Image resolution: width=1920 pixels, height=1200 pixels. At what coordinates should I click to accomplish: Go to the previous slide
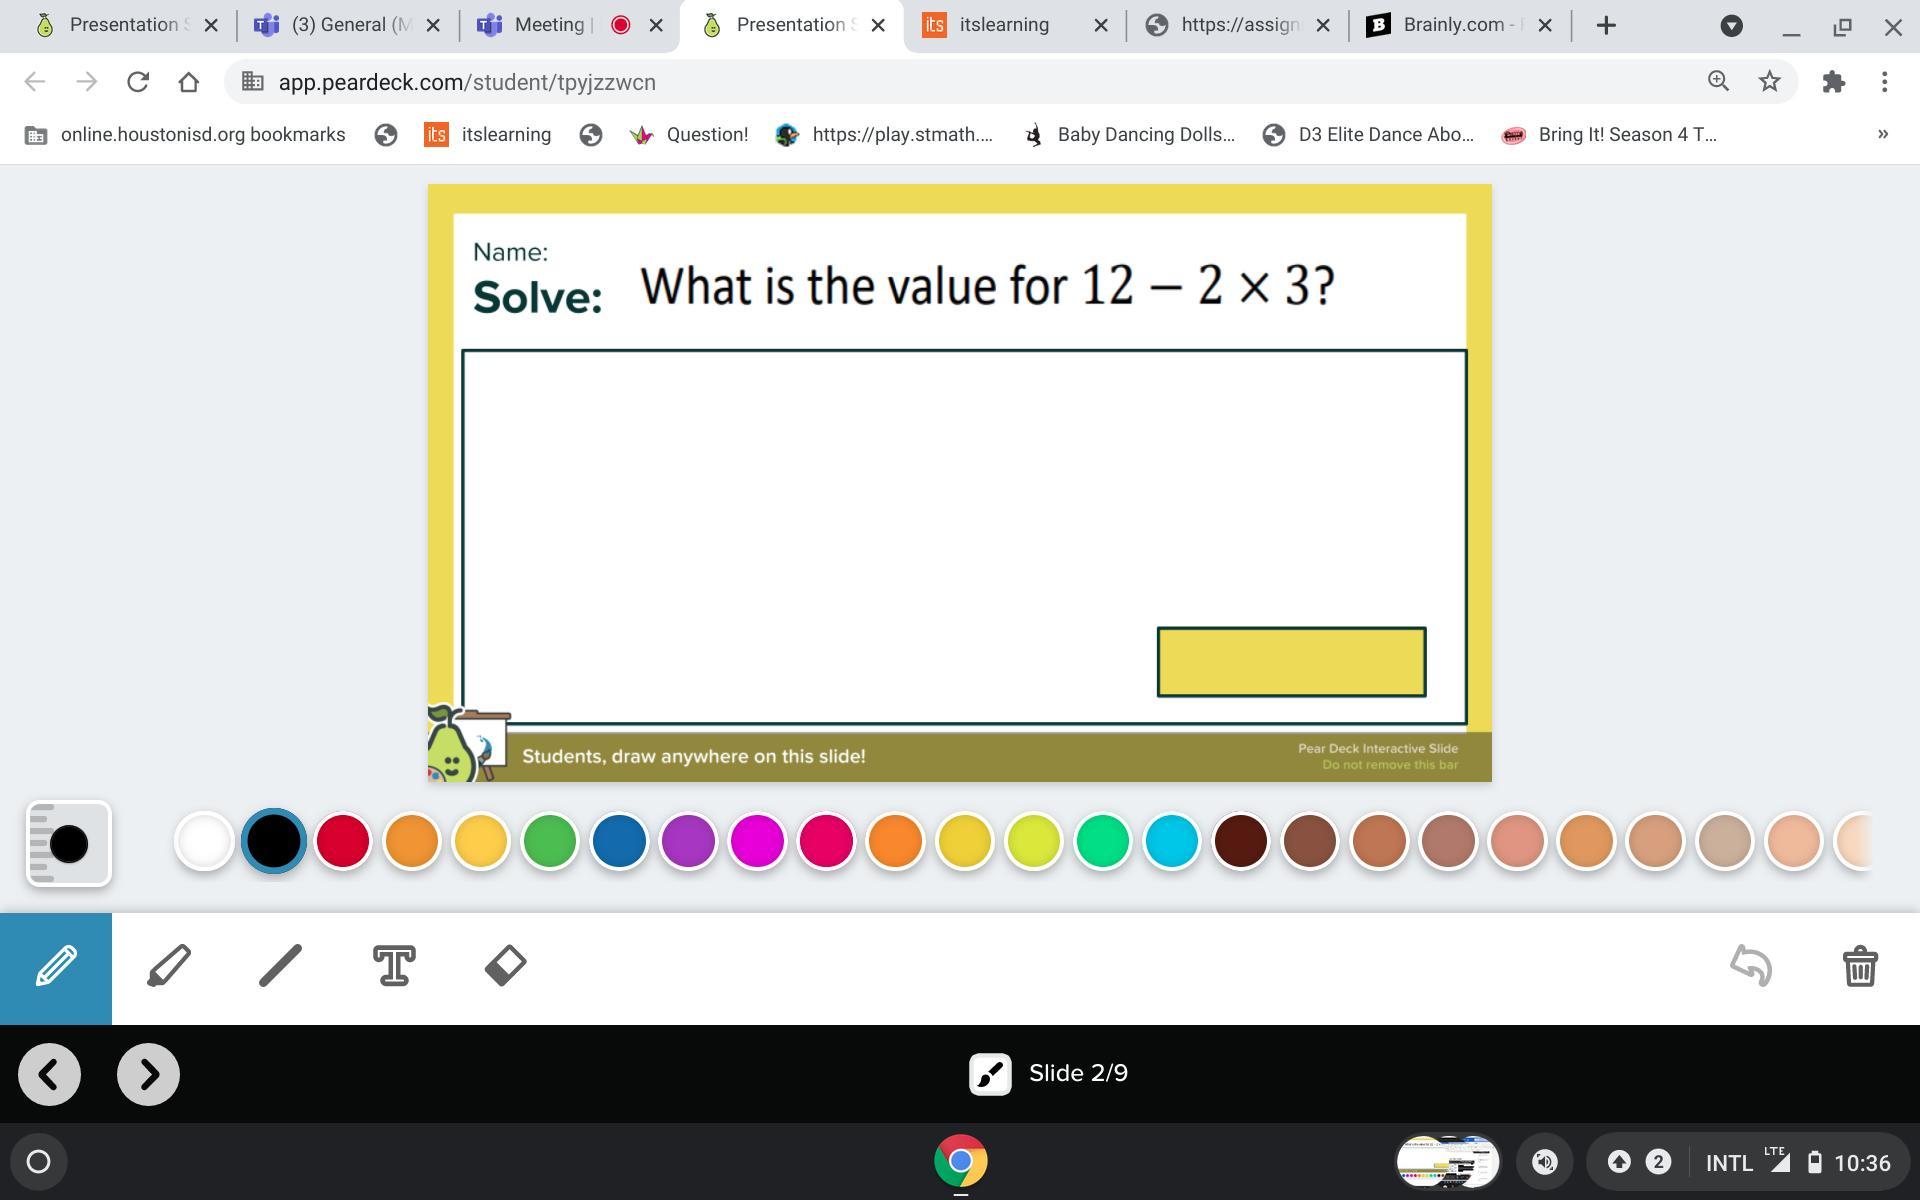click(49, 1075)
